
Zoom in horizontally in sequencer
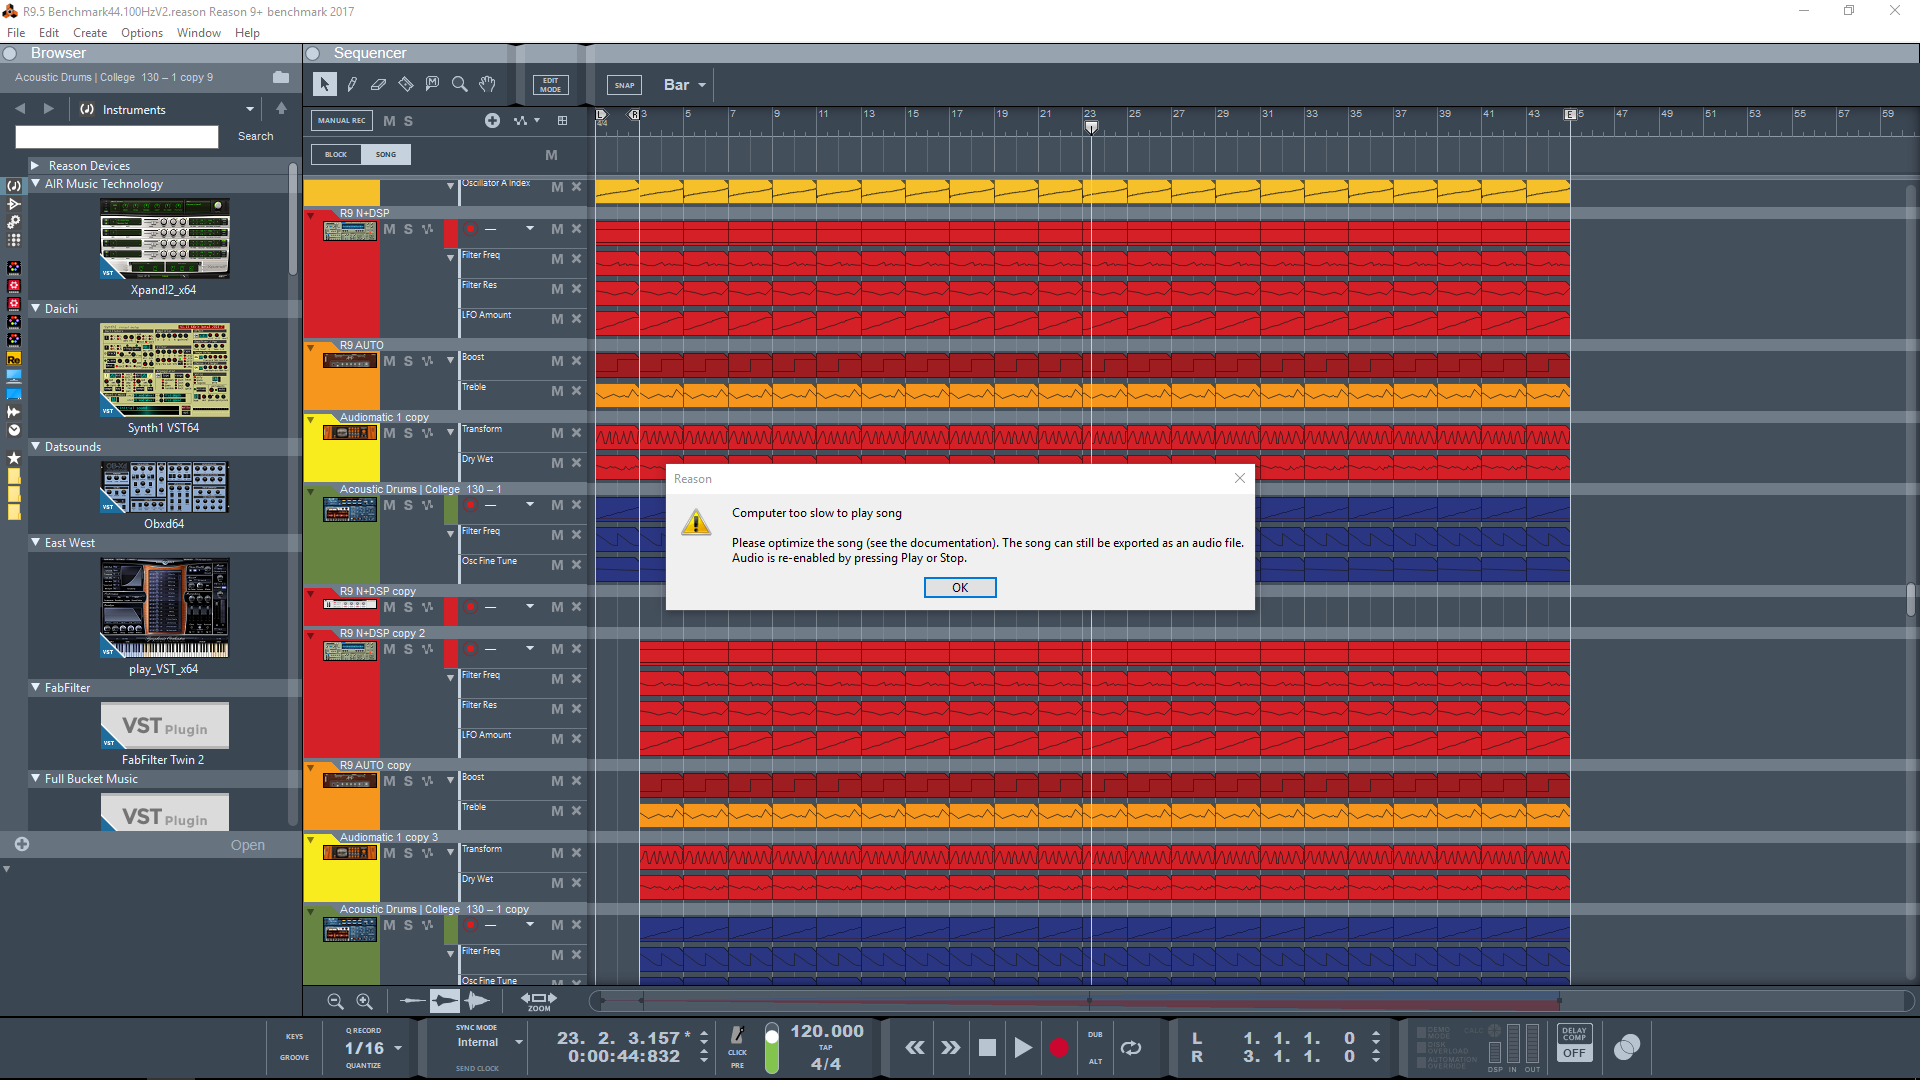point(364,1001)
